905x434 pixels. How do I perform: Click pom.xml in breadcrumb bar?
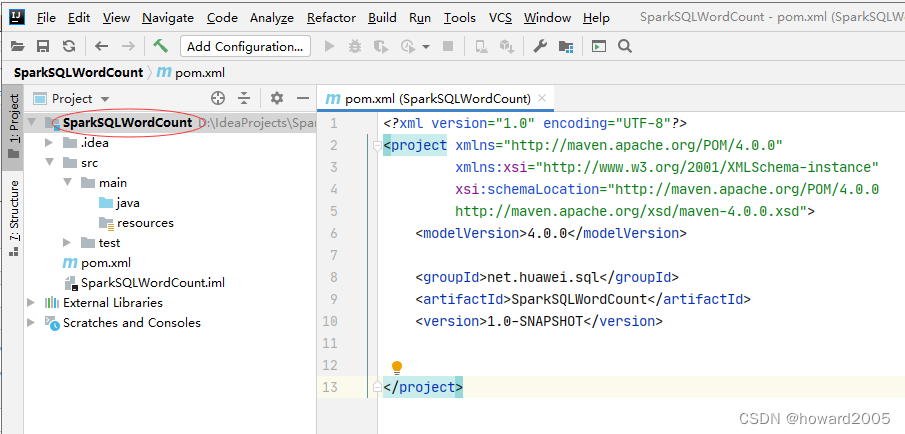tap(191, 73)
